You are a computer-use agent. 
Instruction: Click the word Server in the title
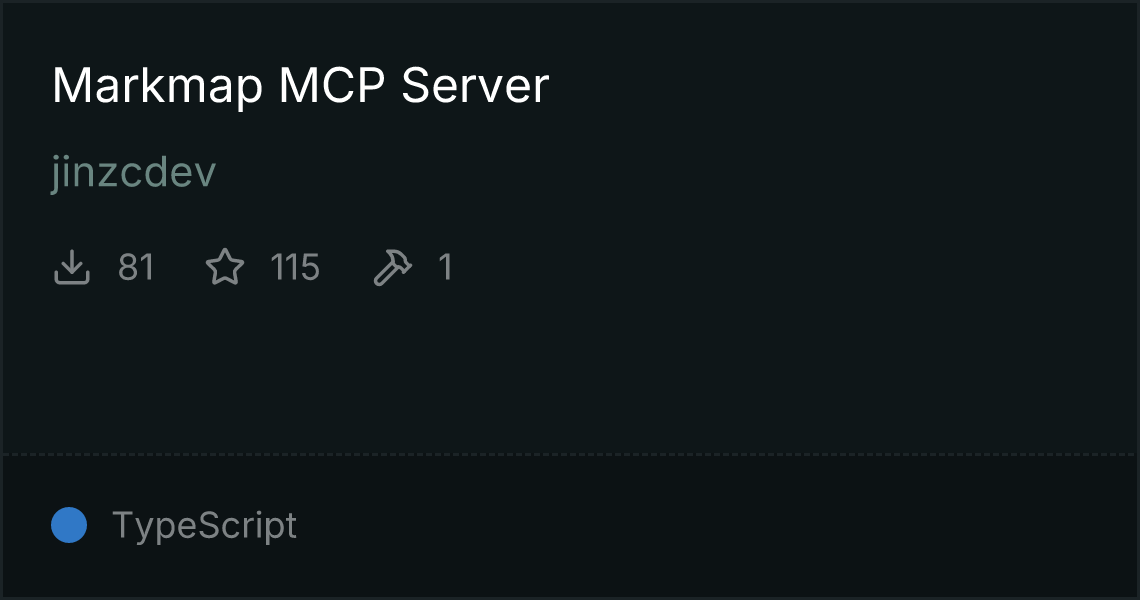point(475,86)
